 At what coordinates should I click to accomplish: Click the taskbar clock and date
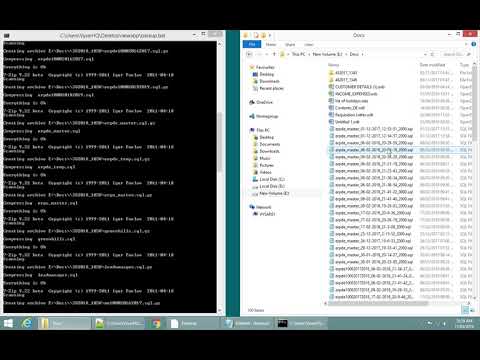(464, 324)
